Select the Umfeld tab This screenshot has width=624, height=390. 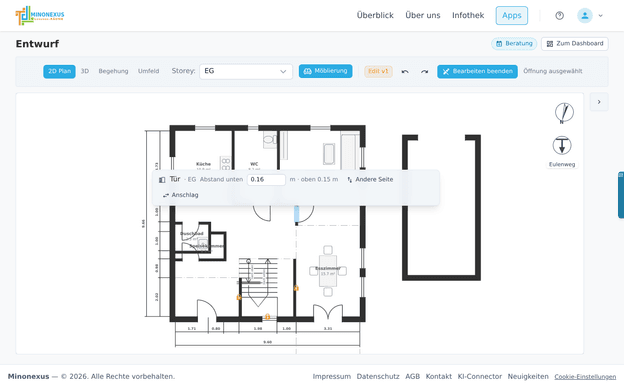(148, 71)
